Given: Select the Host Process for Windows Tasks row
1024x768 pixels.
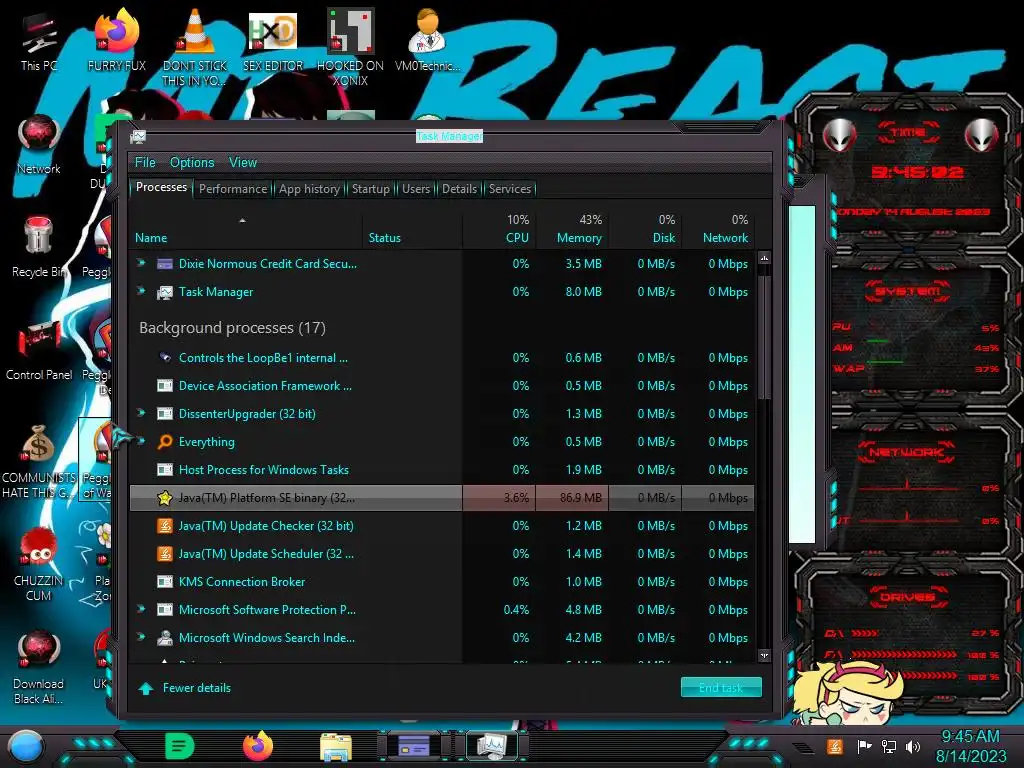Looking at the screenshot, I should (x=442, y=470).
